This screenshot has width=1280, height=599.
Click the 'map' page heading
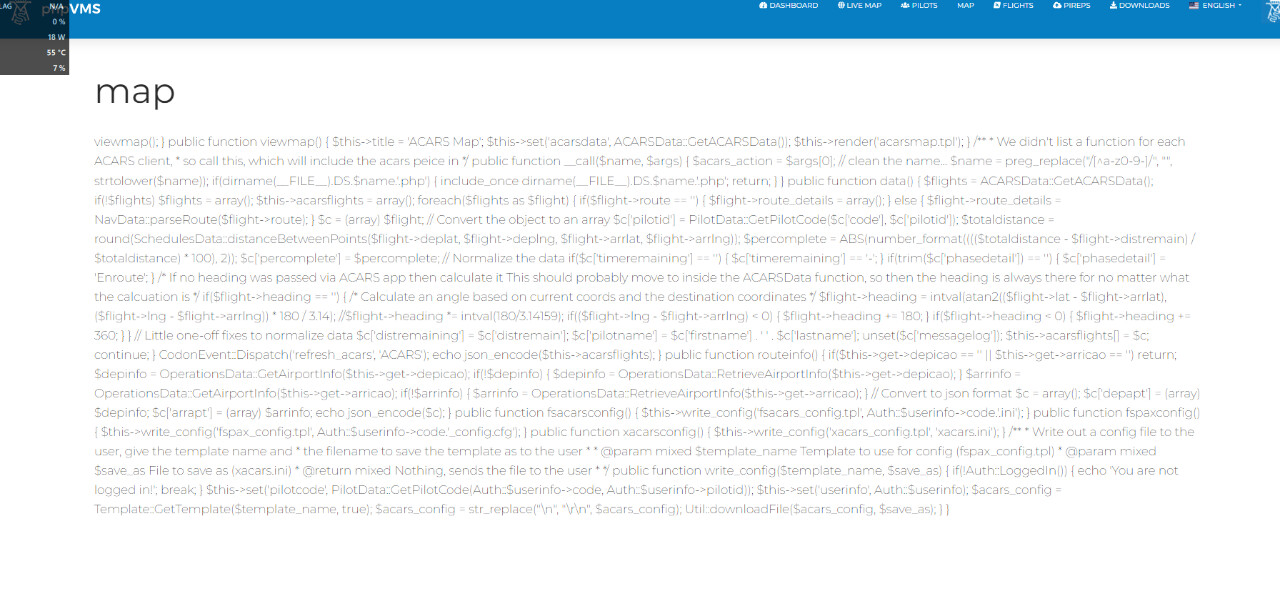(x=134, y=93)
